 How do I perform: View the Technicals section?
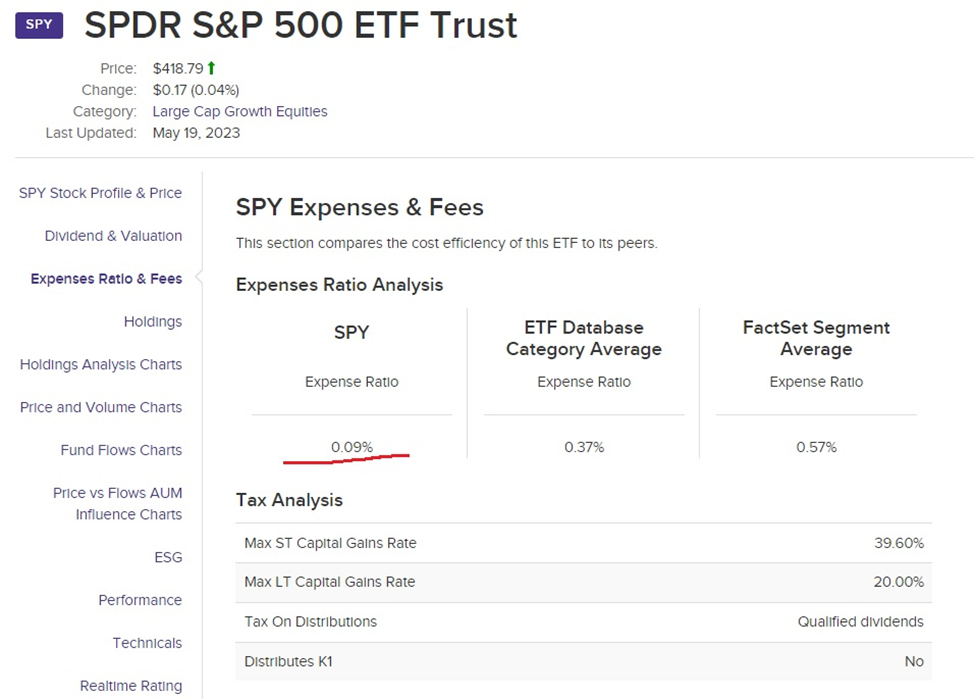click(x=147, y=643)
